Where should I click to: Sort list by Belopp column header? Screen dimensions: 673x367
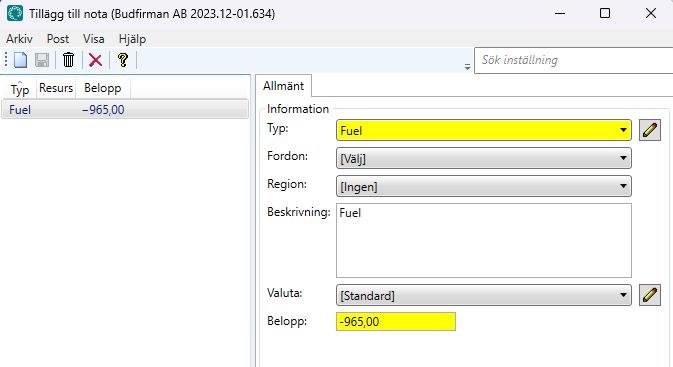tap(103, 88)
